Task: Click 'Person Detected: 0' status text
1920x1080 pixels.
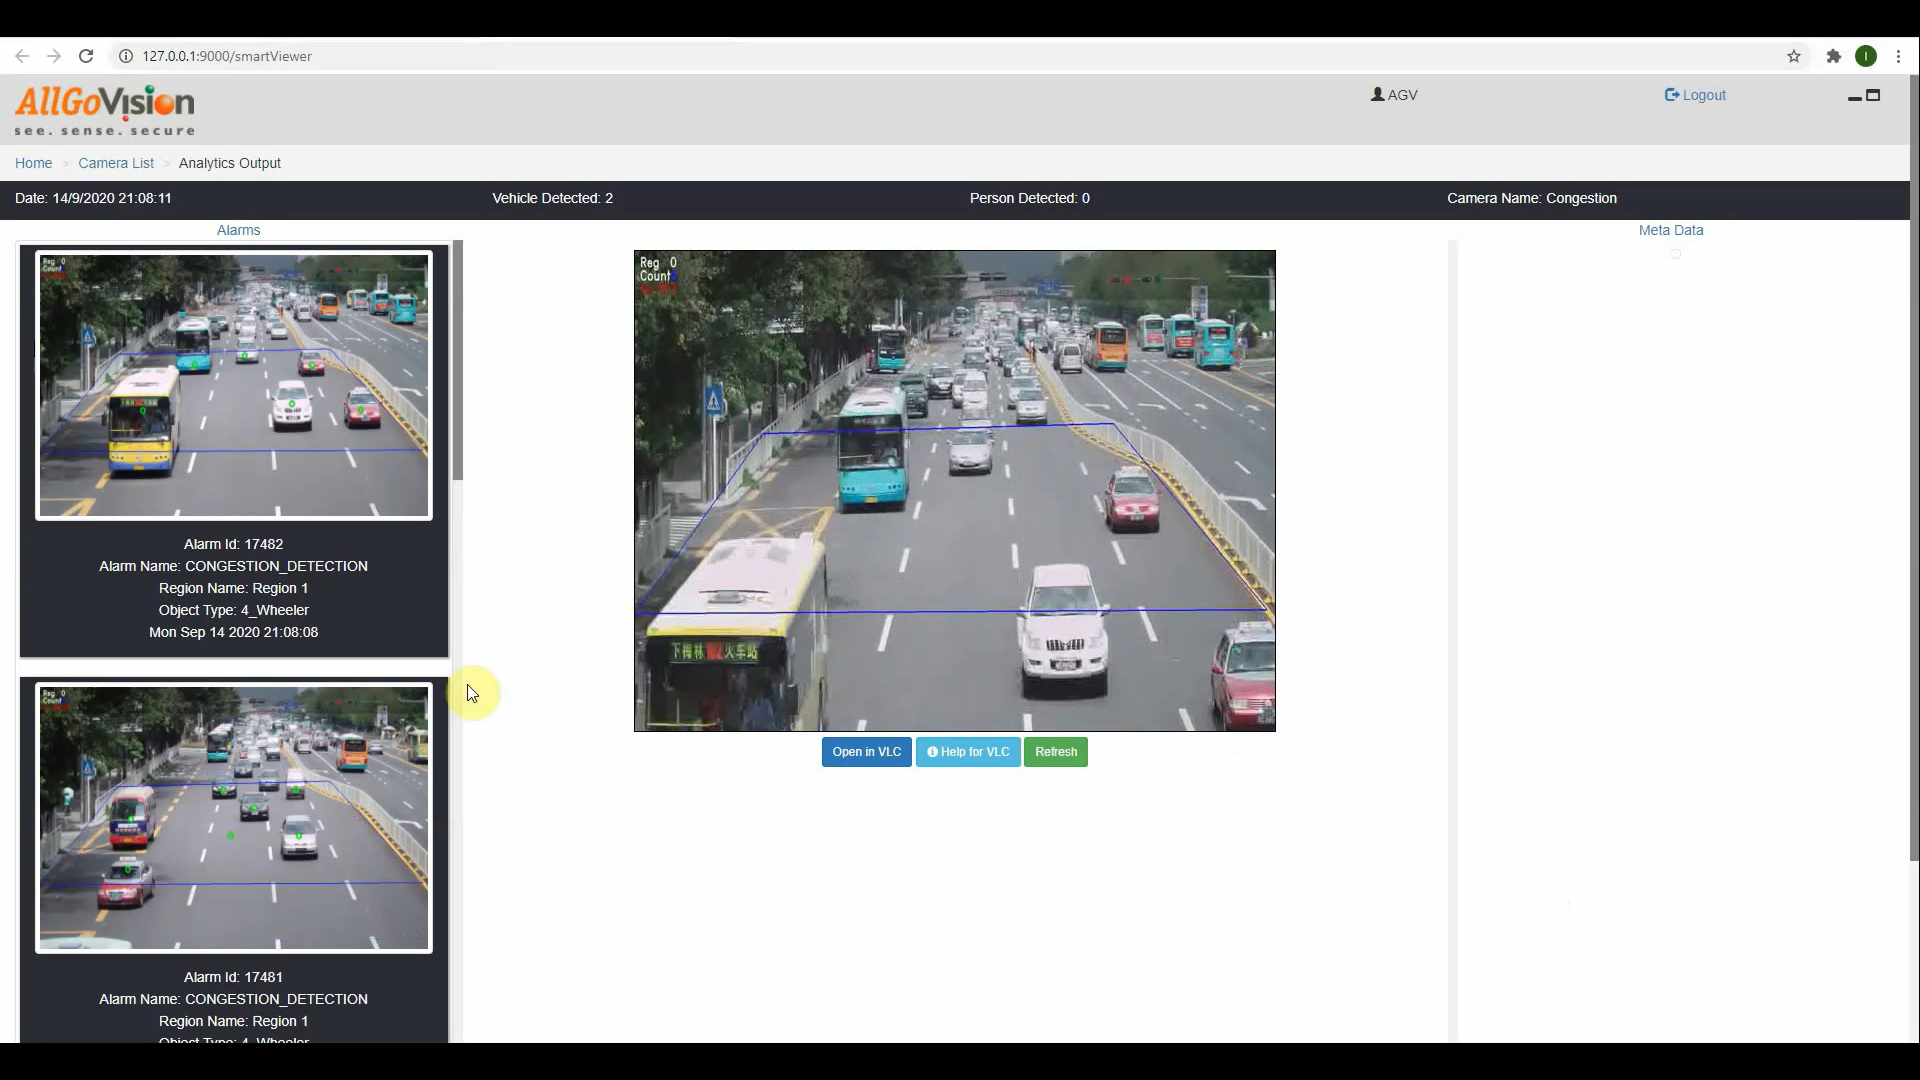Action: pyautogui.click(x=1029, y=198)
